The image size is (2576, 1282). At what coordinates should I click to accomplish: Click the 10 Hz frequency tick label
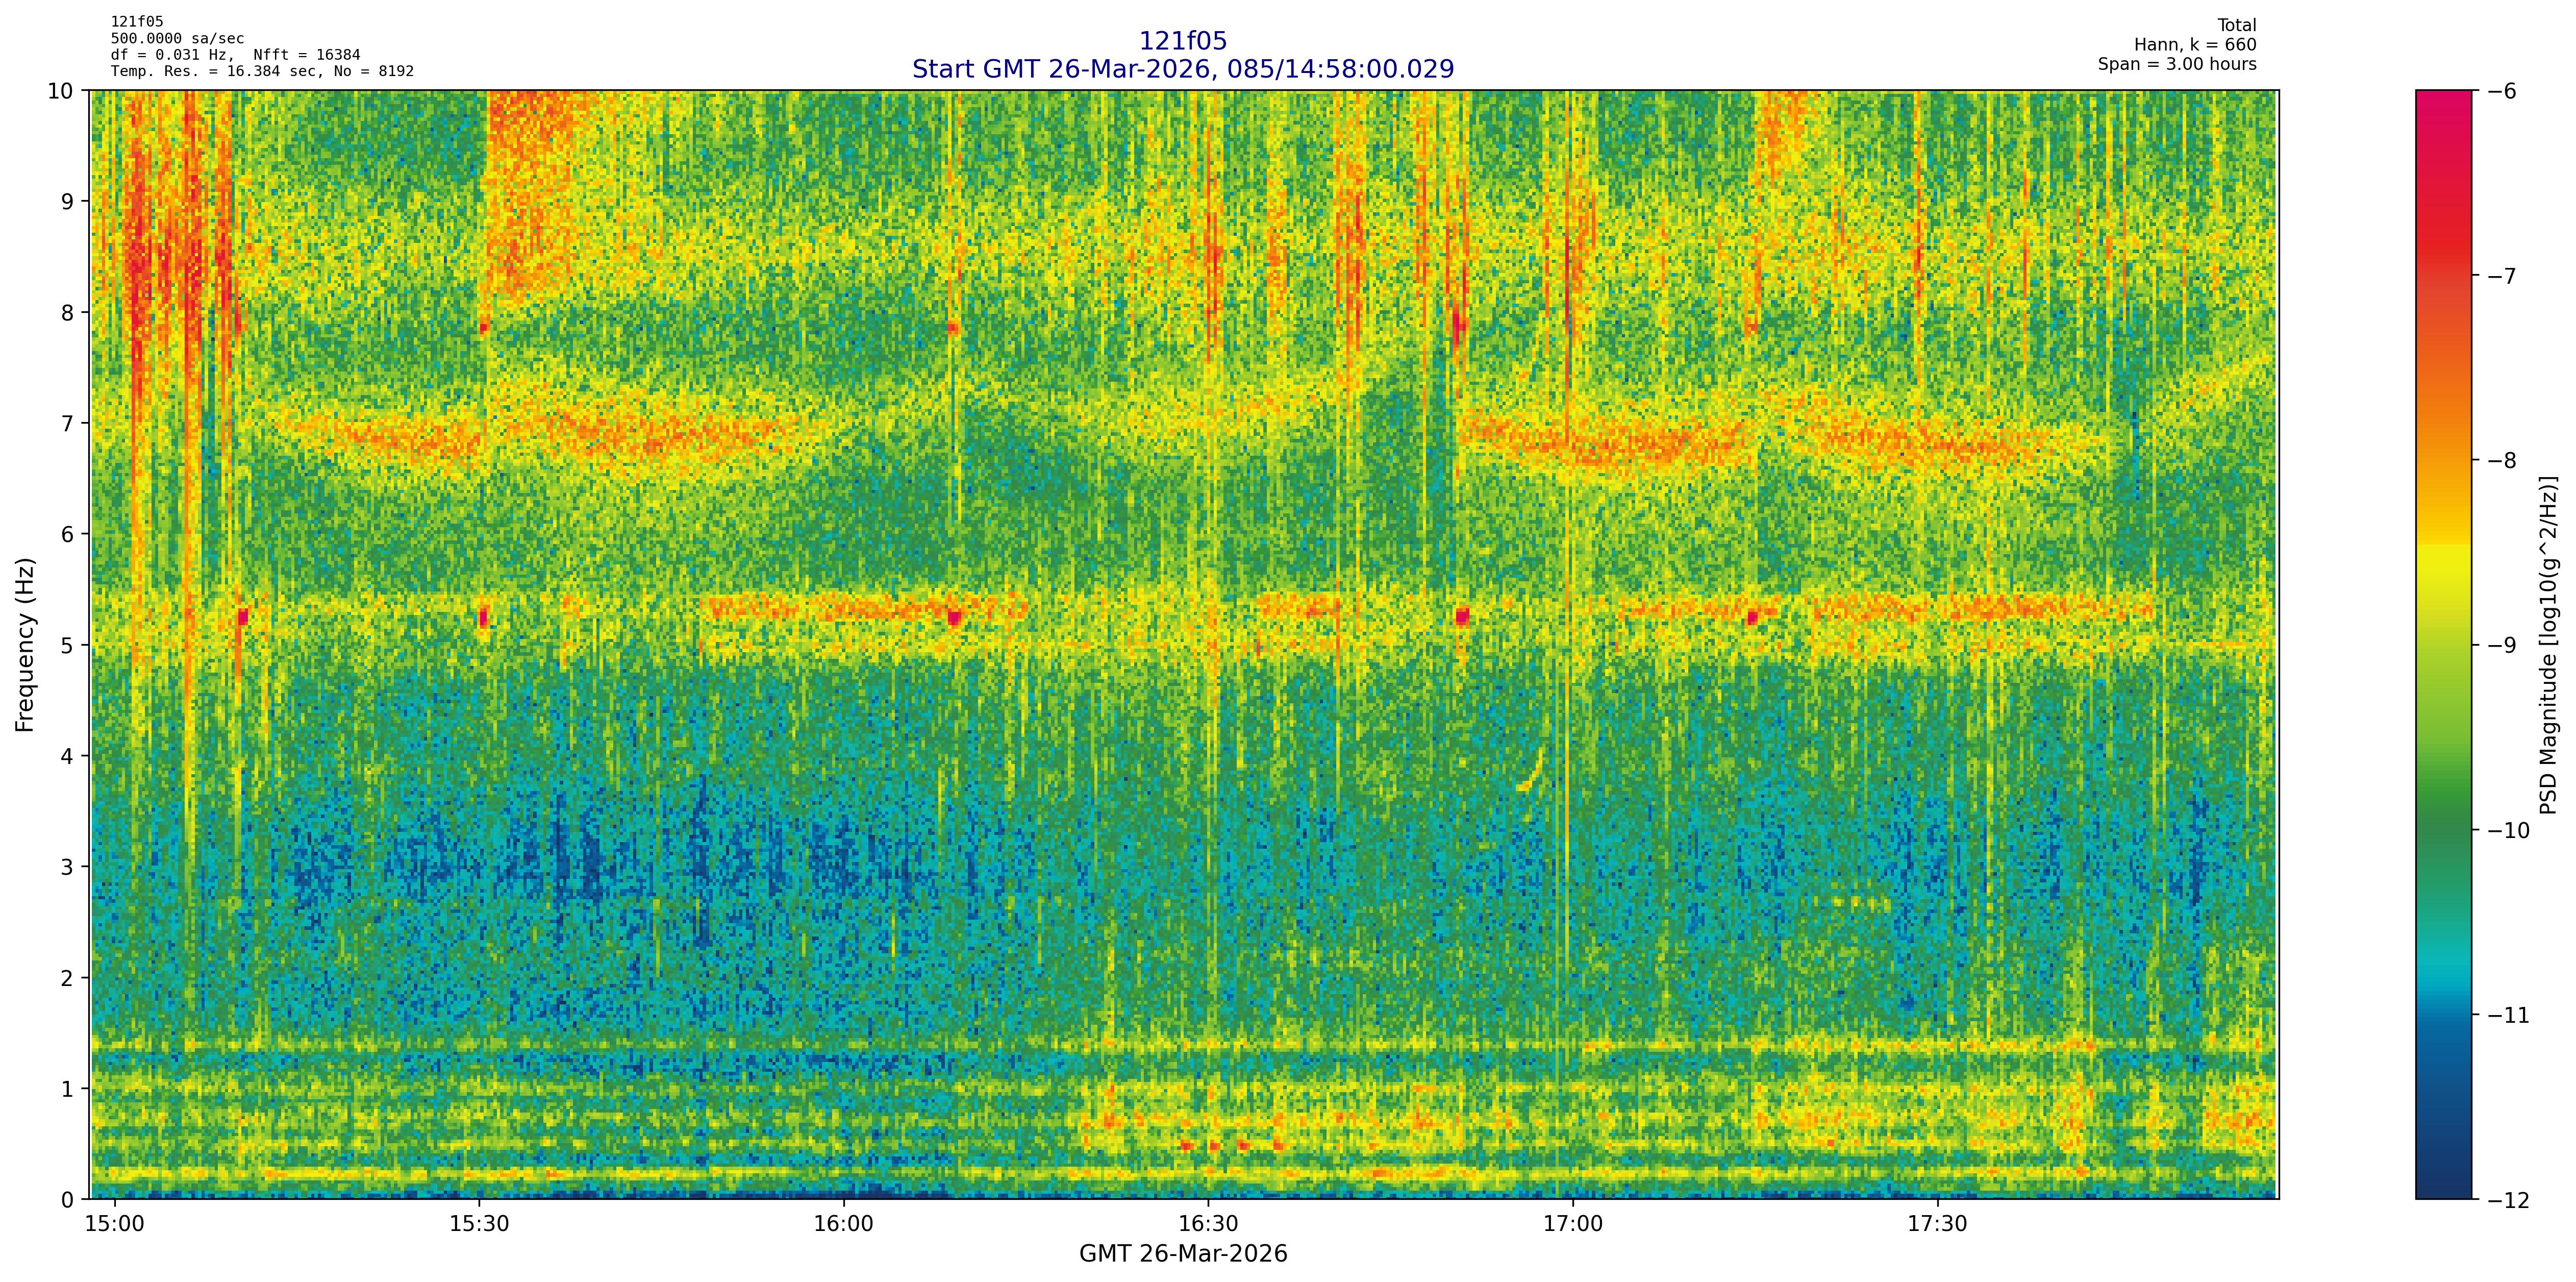pos(60,91)
